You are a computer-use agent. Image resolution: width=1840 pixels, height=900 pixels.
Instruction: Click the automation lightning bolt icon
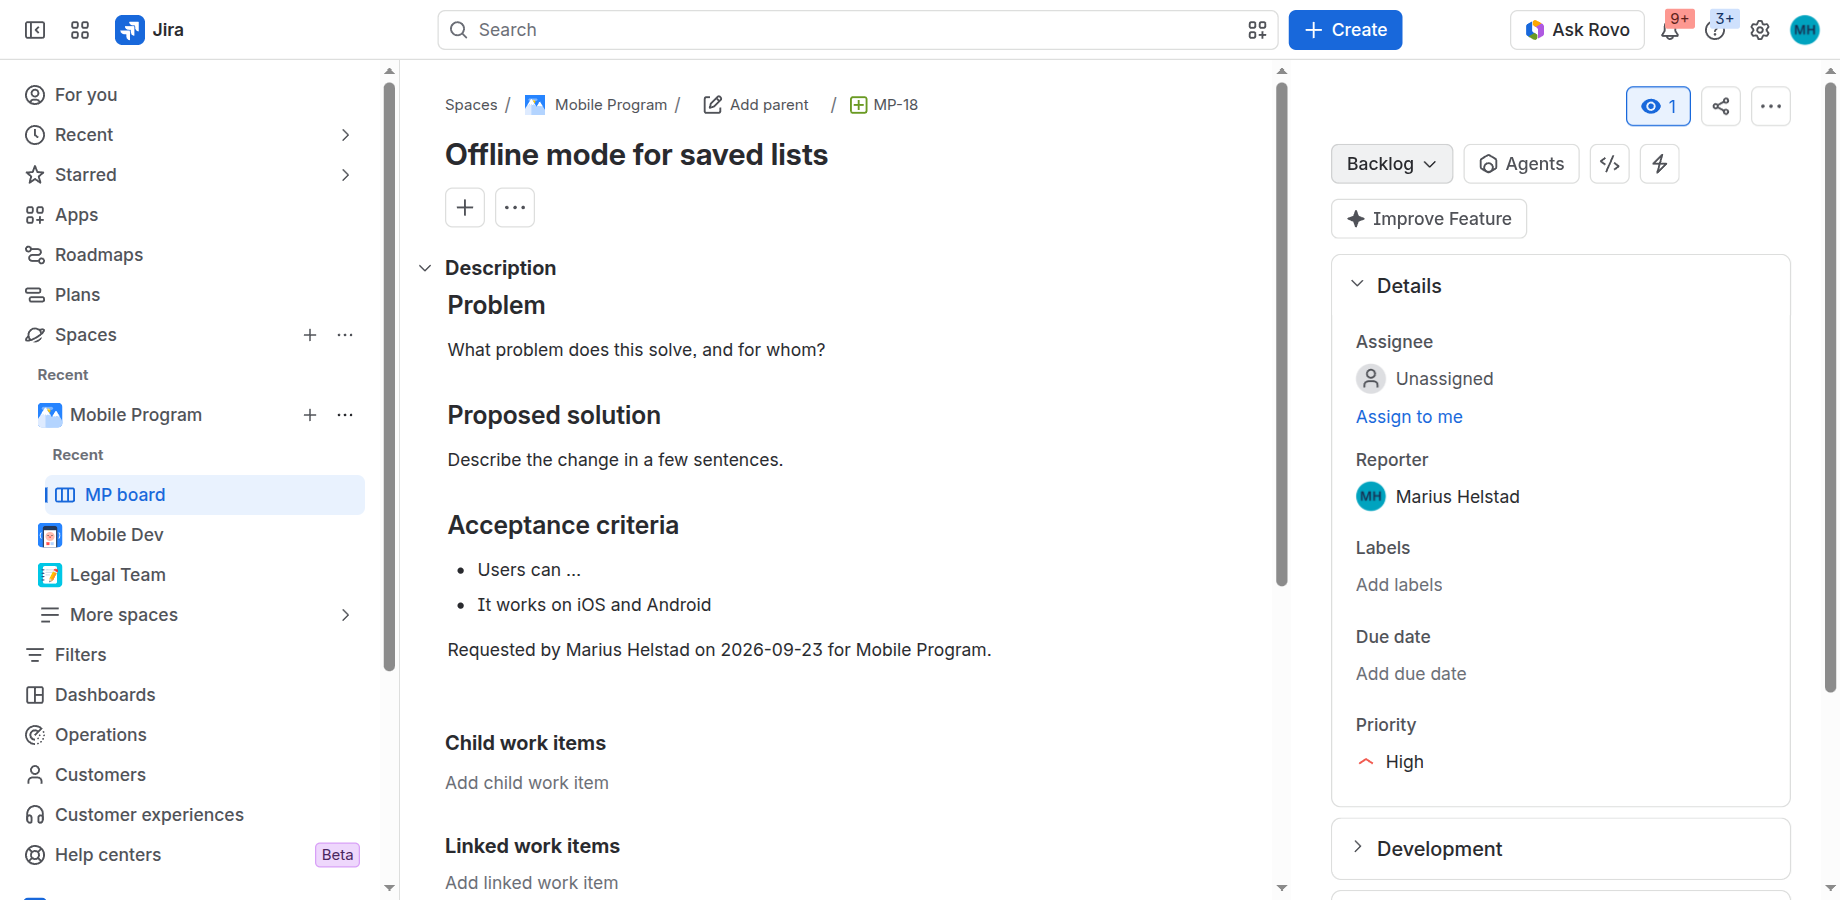tap(1660, 164)
